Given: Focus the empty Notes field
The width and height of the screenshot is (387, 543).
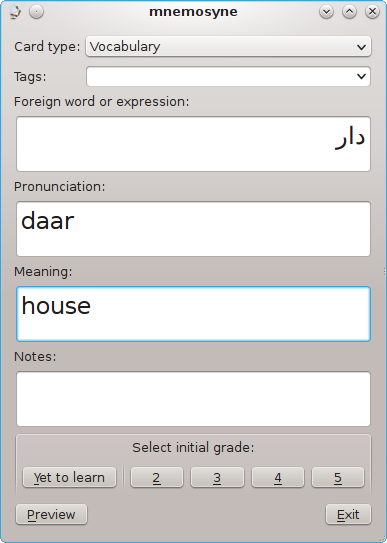Looking at the screenshot, I should (x=194, y=399).
